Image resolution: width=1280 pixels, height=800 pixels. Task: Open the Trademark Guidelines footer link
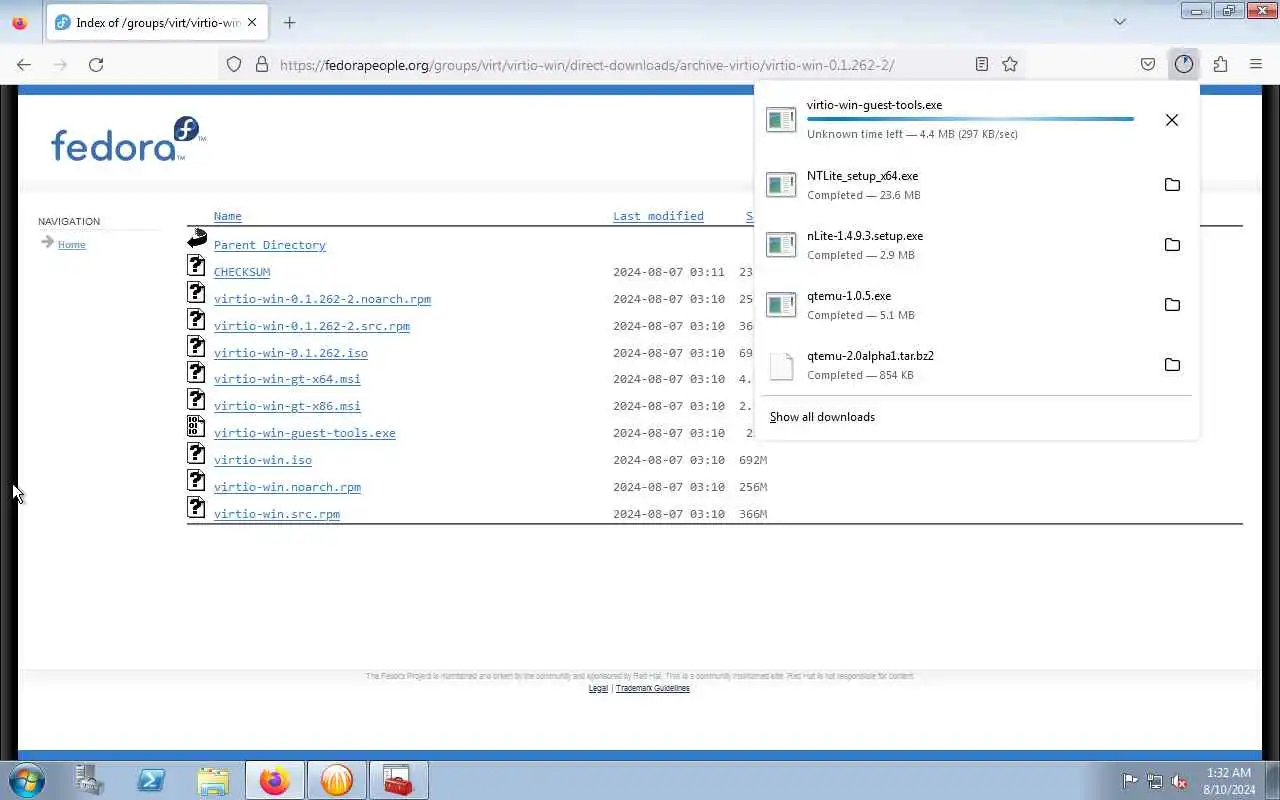(x=652, y=688)
